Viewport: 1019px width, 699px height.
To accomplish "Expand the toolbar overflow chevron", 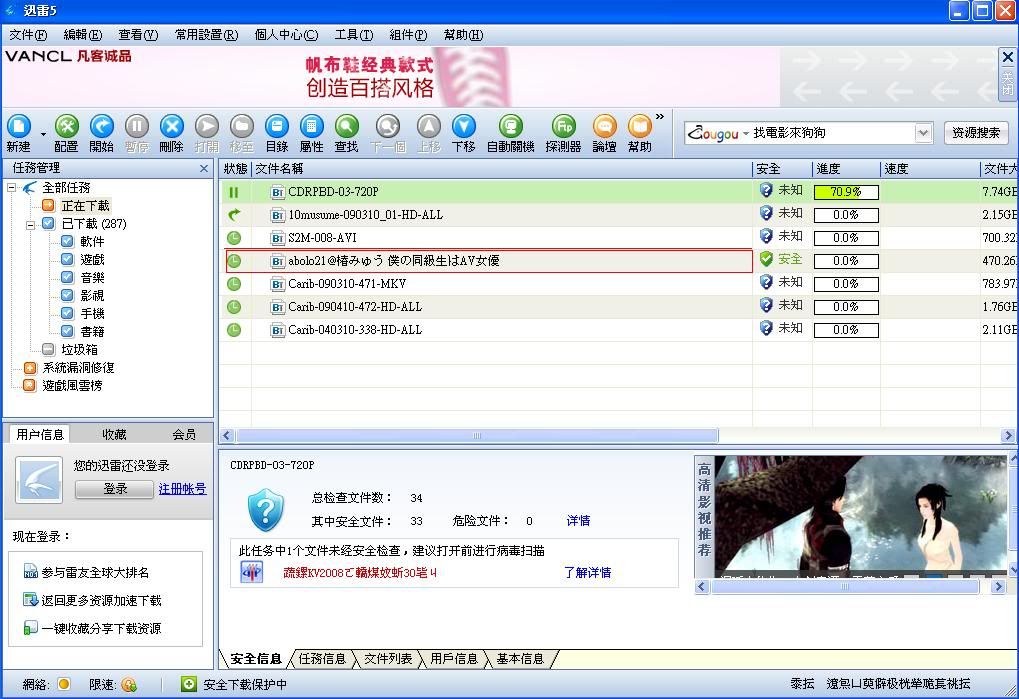I will 659,117.
